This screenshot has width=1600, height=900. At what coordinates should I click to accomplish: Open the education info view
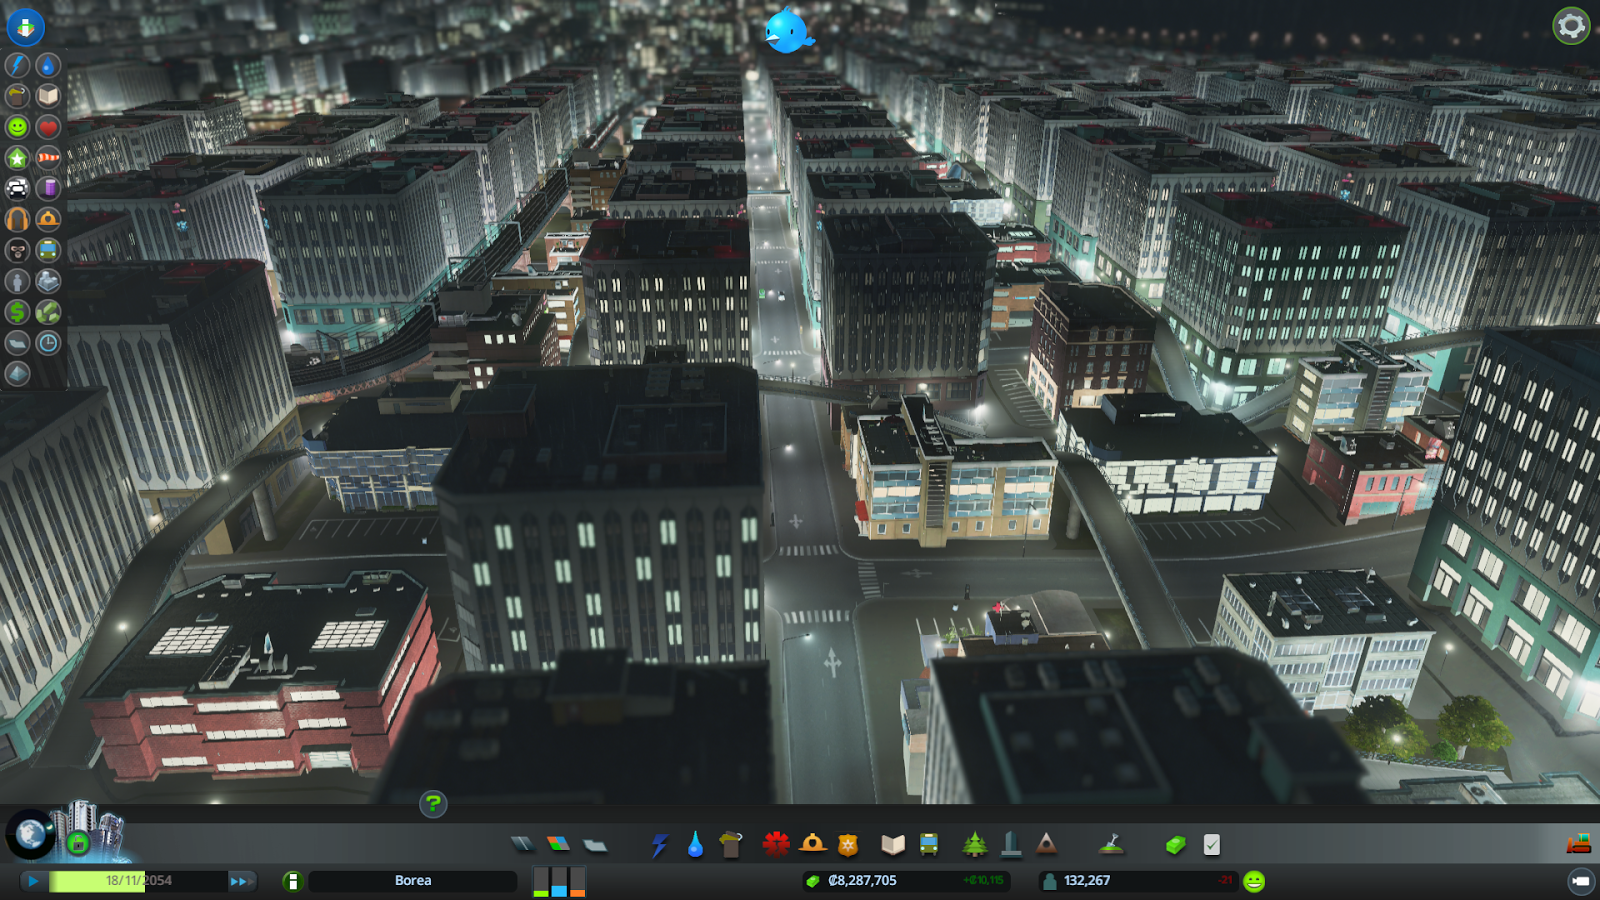point(48,96)
